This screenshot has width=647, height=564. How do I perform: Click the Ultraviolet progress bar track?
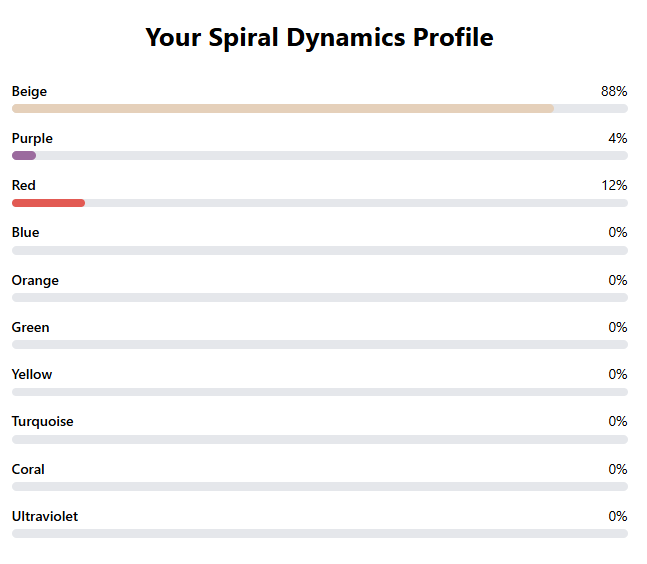(320, 533)
